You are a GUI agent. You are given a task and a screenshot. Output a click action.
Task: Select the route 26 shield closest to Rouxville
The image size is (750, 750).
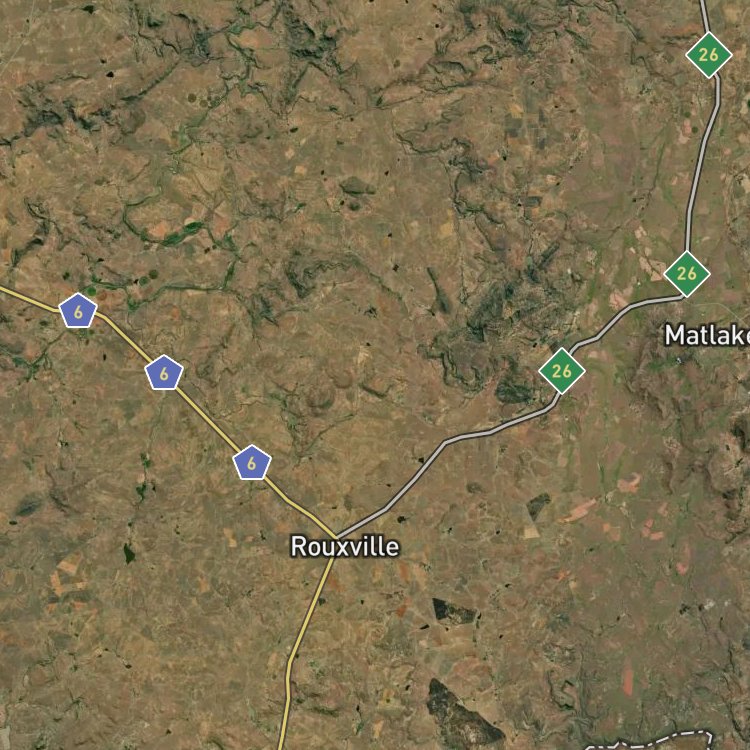562,371
